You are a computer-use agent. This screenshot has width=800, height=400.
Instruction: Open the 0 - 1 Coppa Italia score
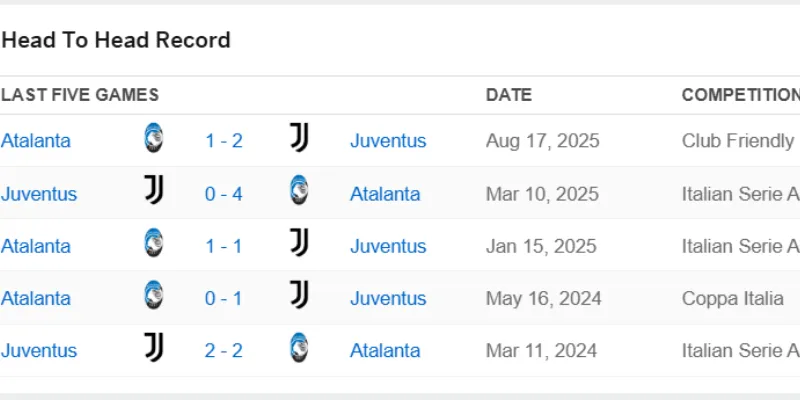point(224,298)
